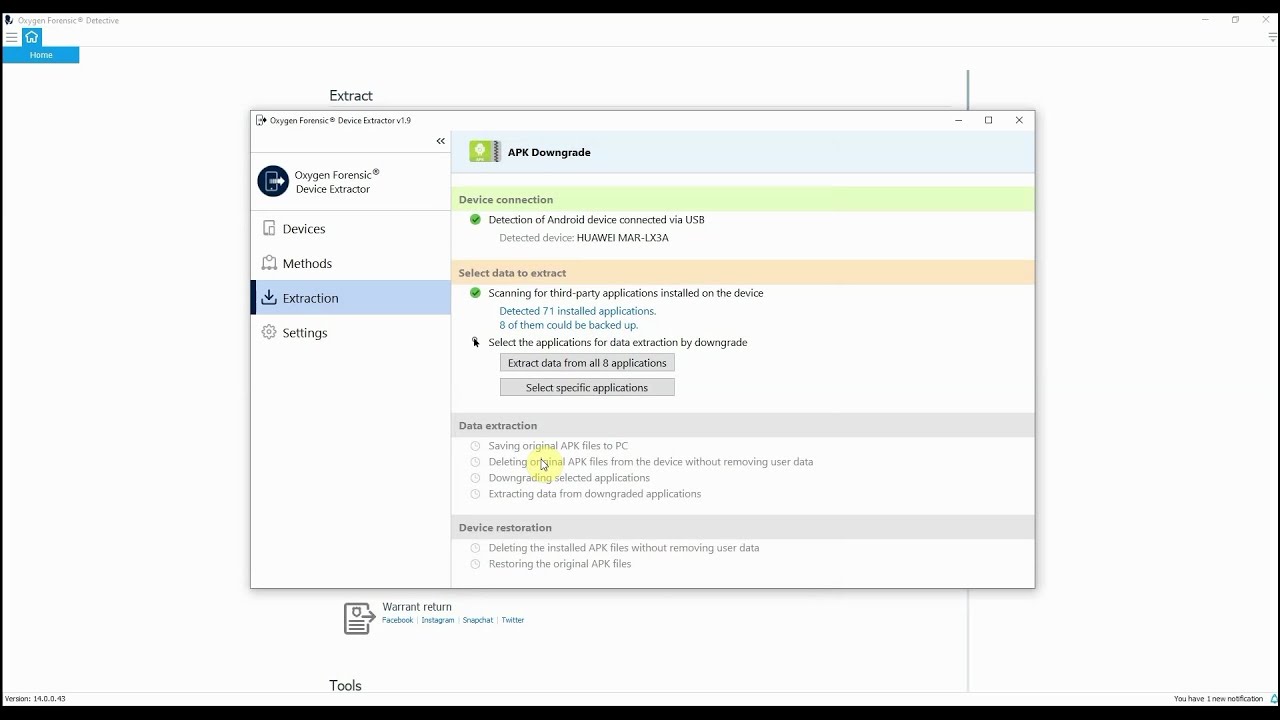Open the Twitter warrant return link

513,620
